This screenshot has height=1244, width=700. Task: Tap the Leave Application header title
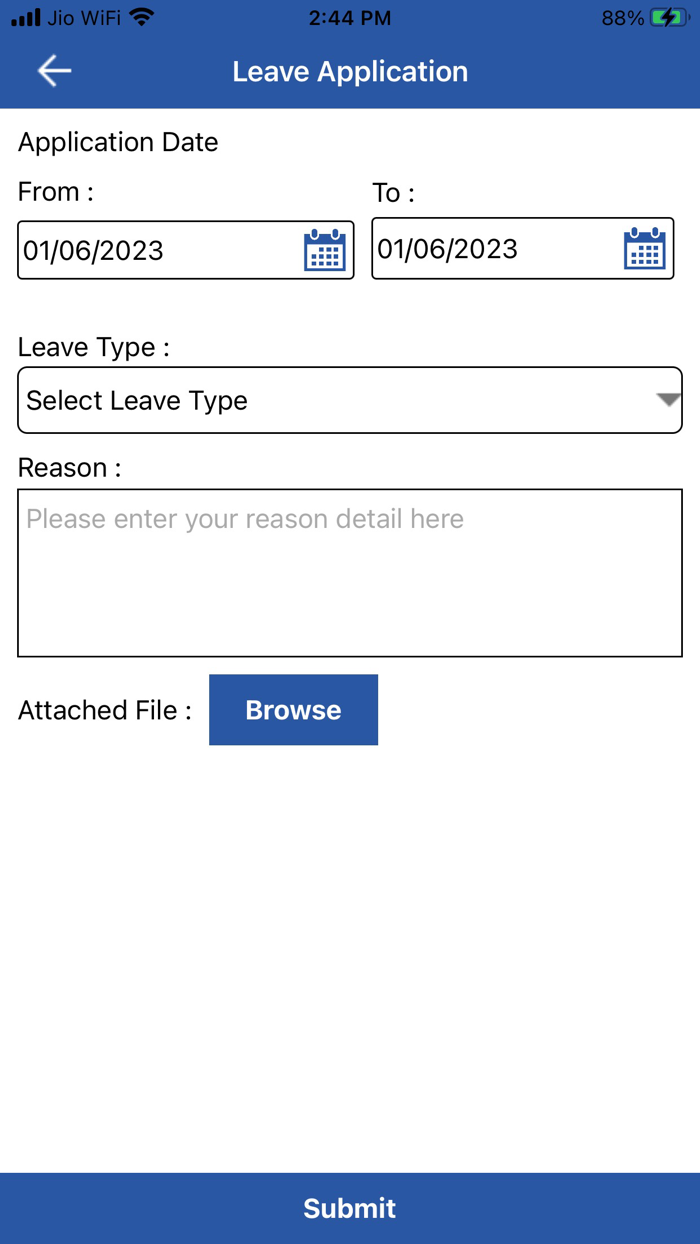pos(350,72)
